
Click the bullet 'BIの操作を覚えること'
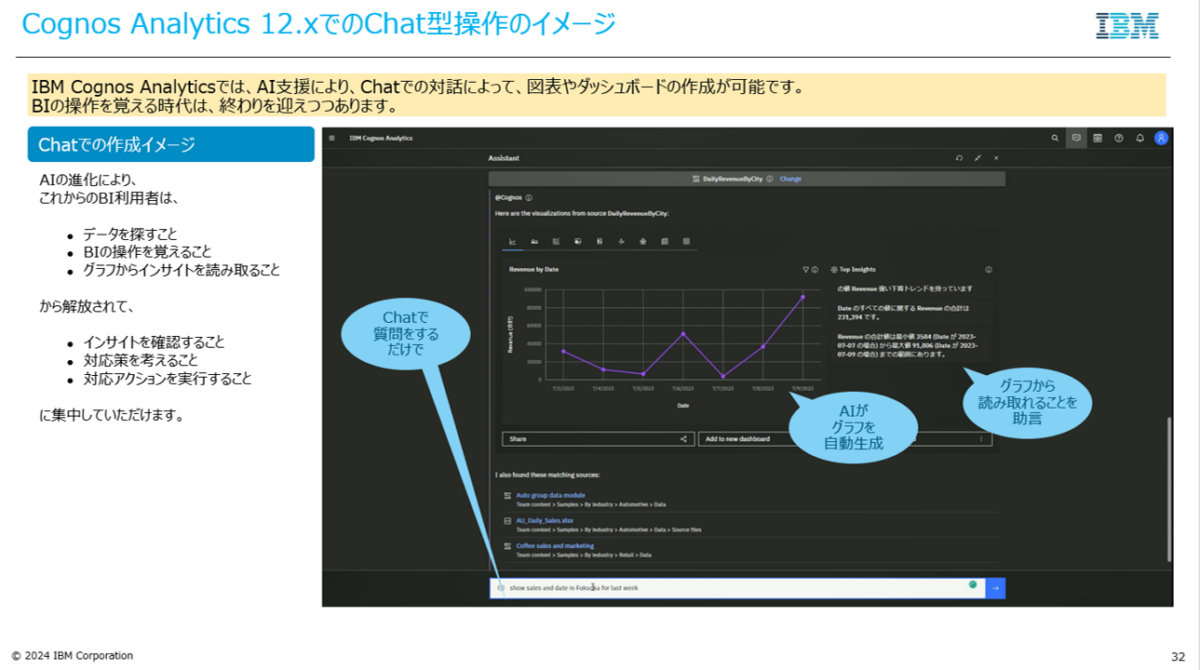[147, 252]
